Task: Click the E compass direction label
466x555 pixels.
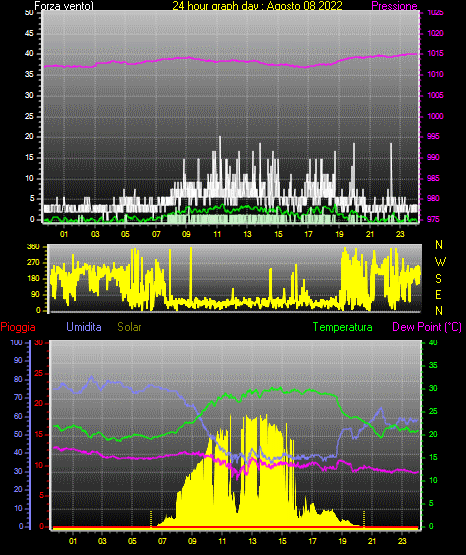Action: tap(438, 294)
